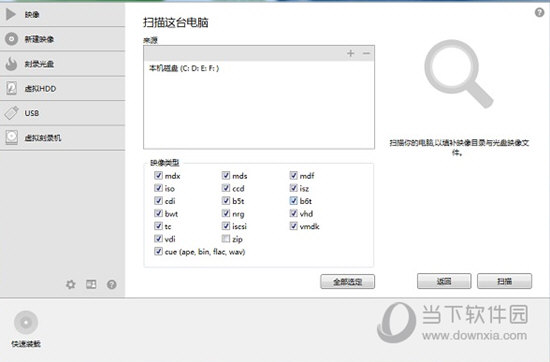Screen dimensions: 550x362
Task: Open the 映像 section in the sidebar
Action: coord(62,14)
